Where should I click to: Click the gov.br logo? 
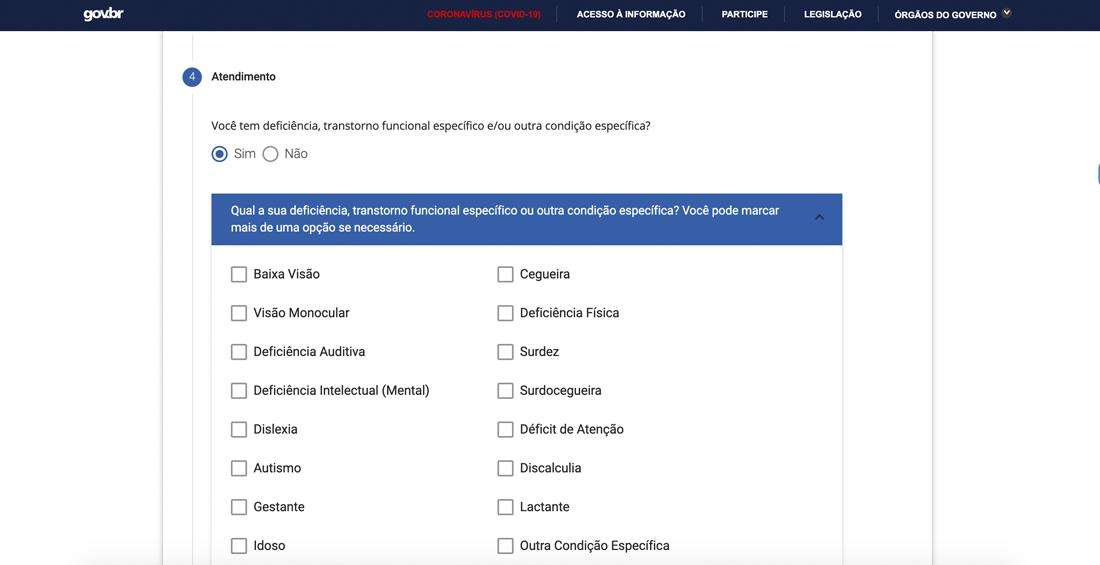[x=103, y=14]
